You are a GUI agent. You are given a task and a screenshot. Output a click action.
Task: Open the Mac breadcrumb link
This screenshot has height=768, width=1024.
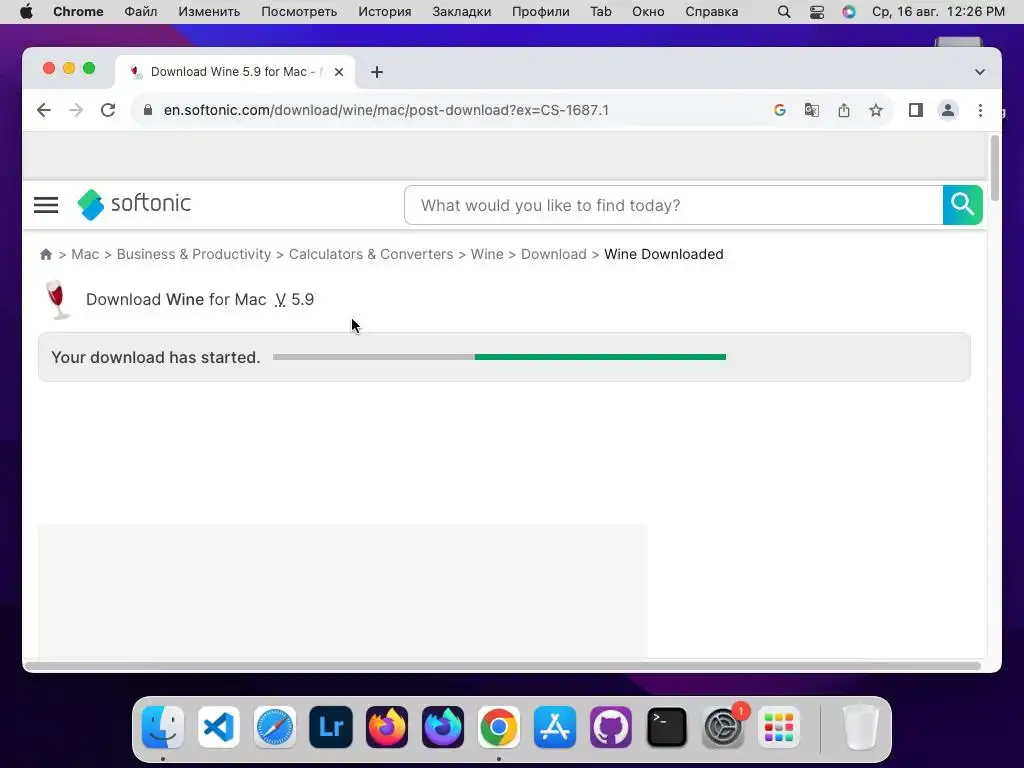pos(85,254)
